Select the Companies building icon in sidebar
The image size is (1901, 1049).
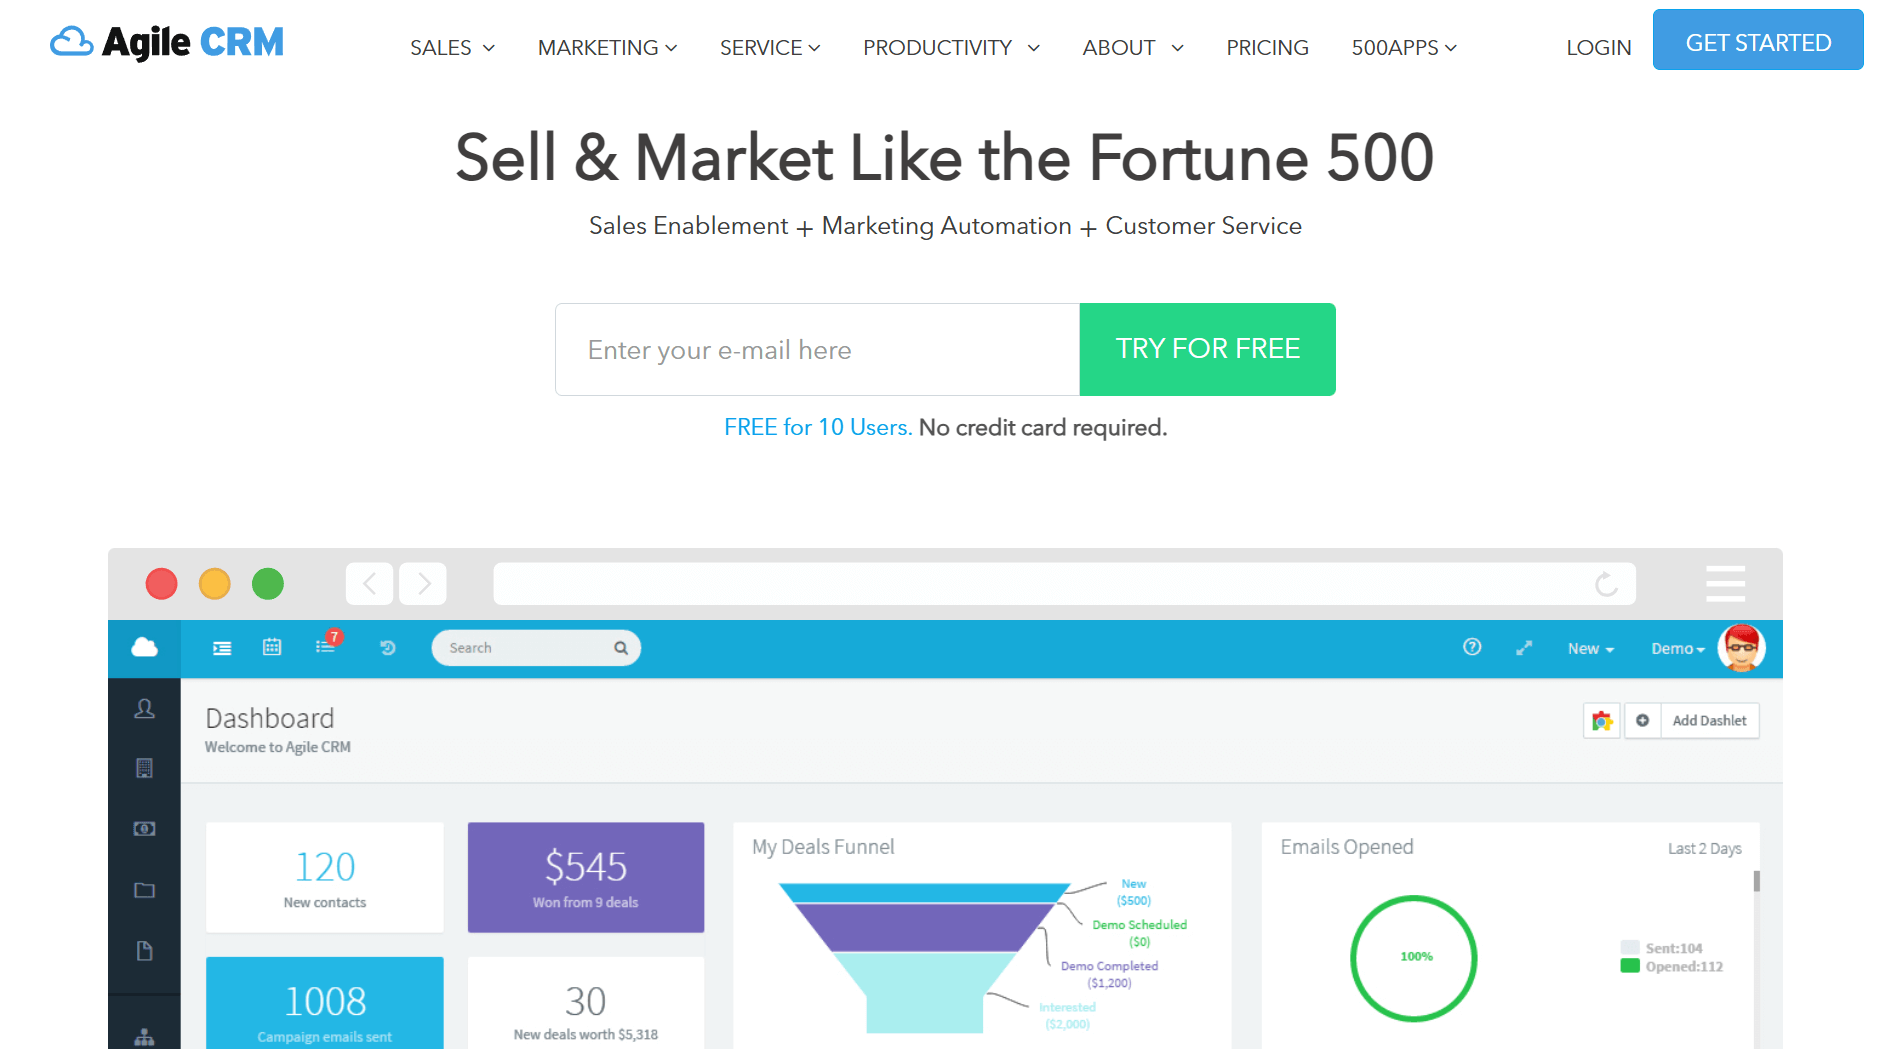[x=144, y=768]
